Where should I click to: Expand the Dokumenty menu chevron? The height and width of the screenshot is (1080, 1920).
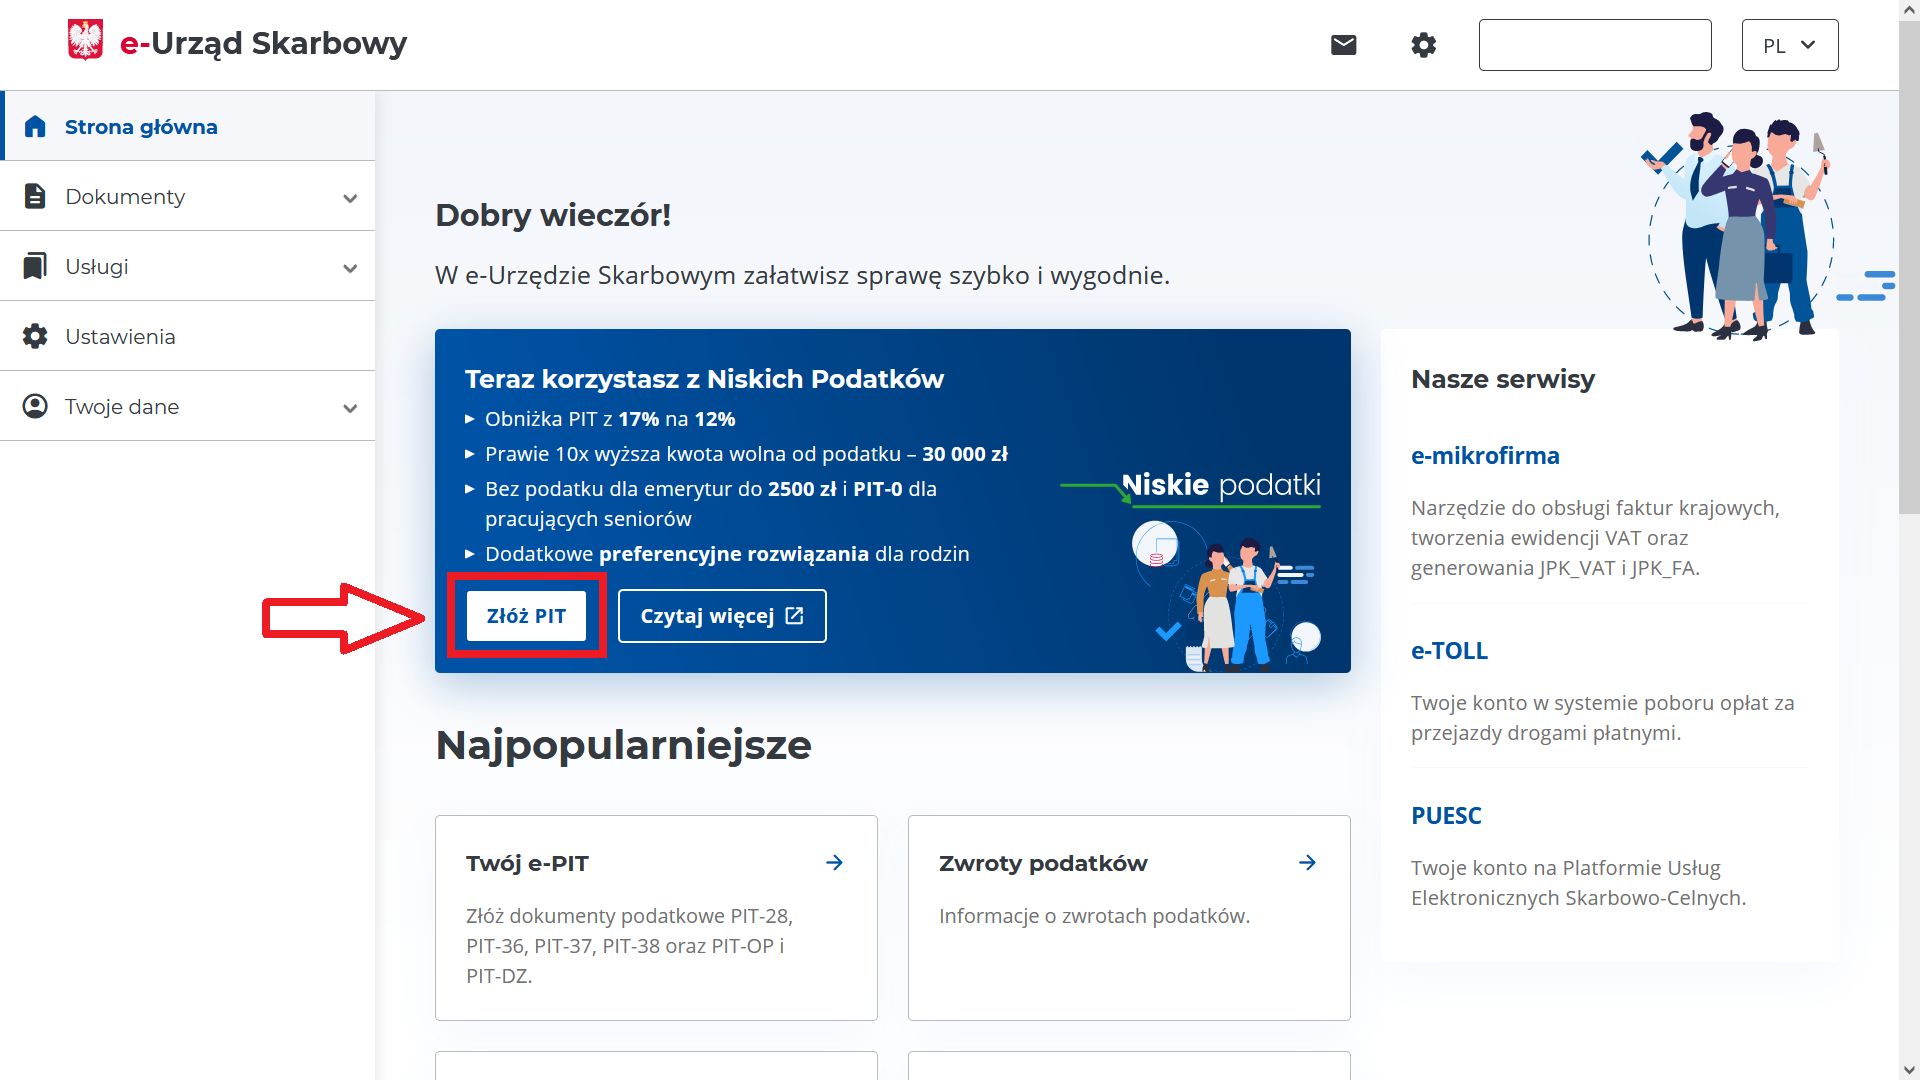click(x=350, y=198)
